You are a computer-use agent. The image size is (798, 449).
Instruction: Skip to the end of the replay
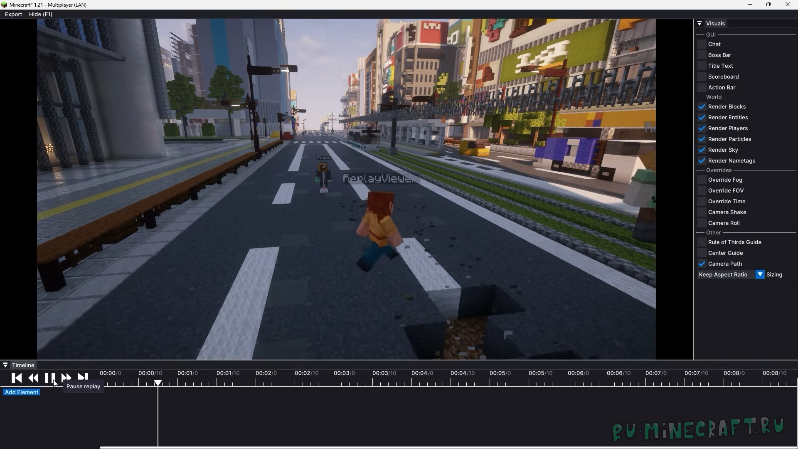pos(82,378)
